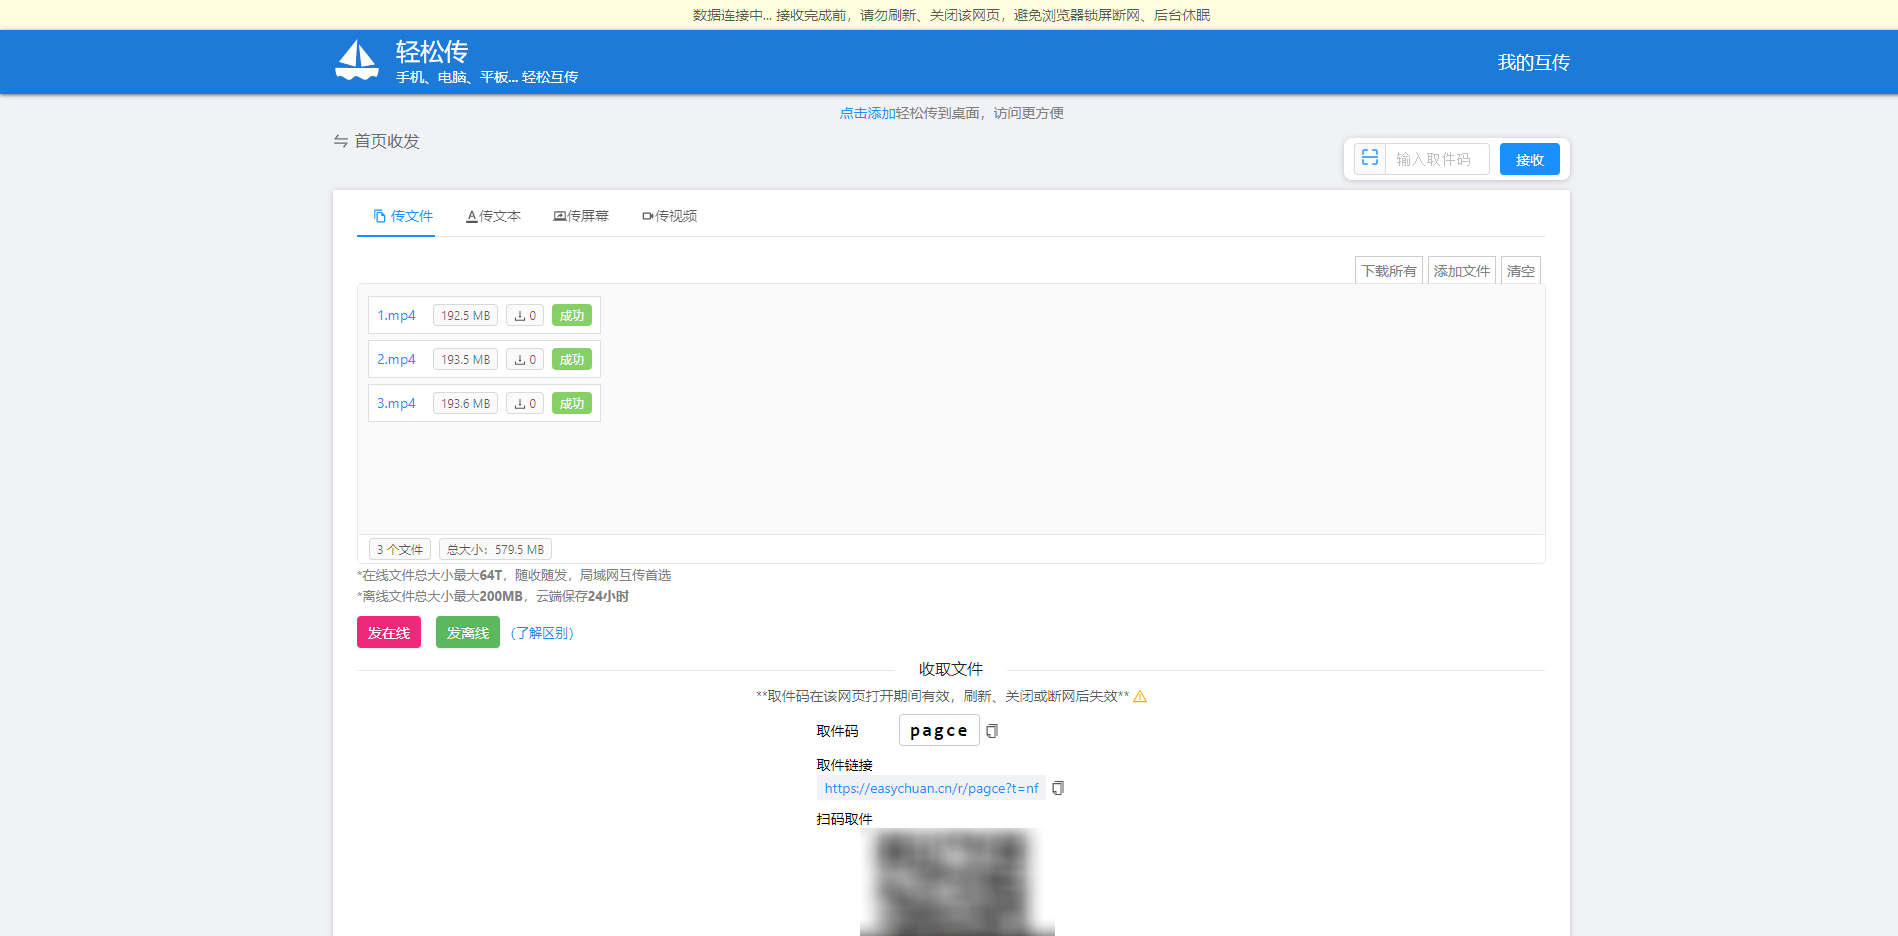Switch to the 传视频 tab

[x=669, y=216]
